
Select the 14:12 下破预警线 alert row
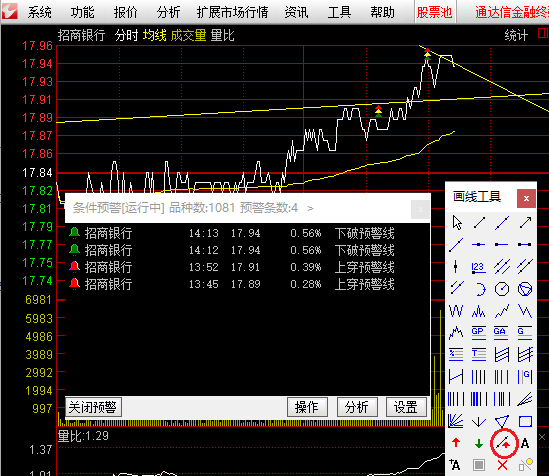(247, 250)
